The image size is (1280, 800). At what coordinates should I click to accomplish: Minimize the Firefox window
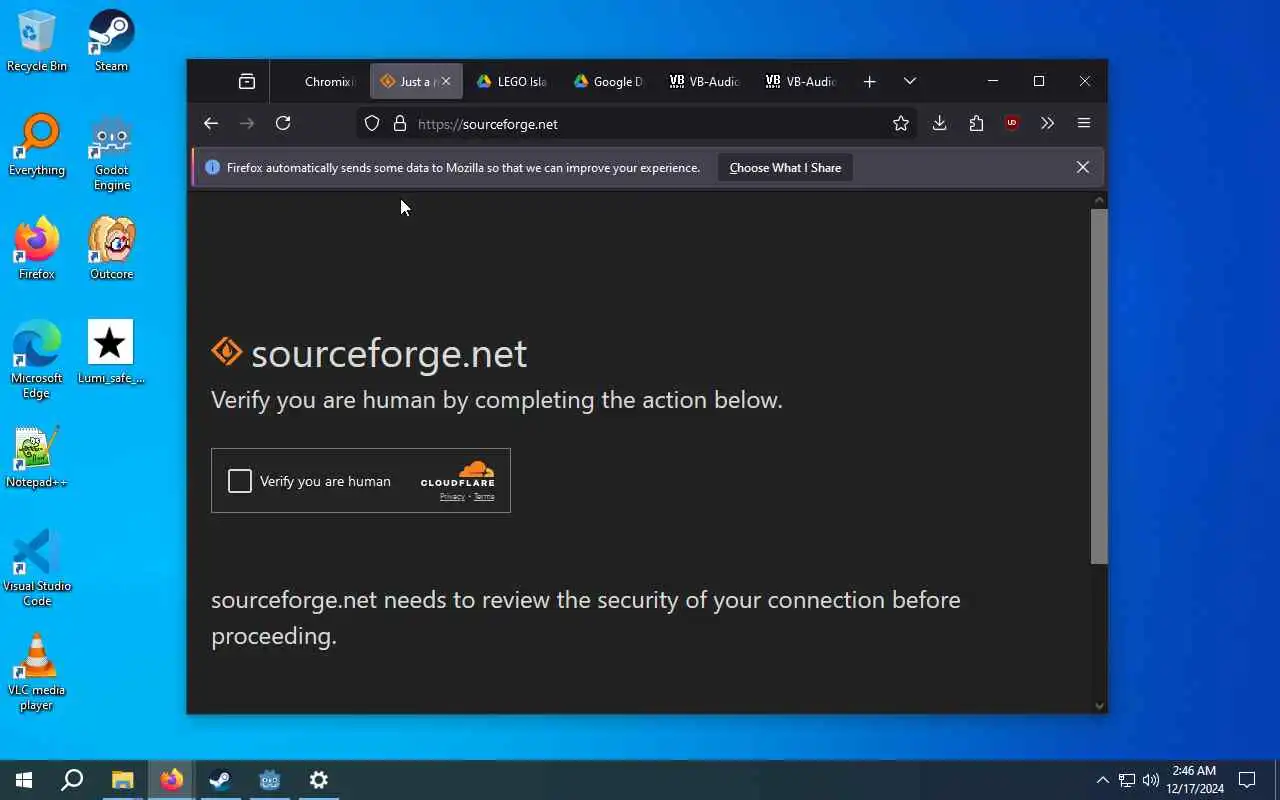(993, 81)
